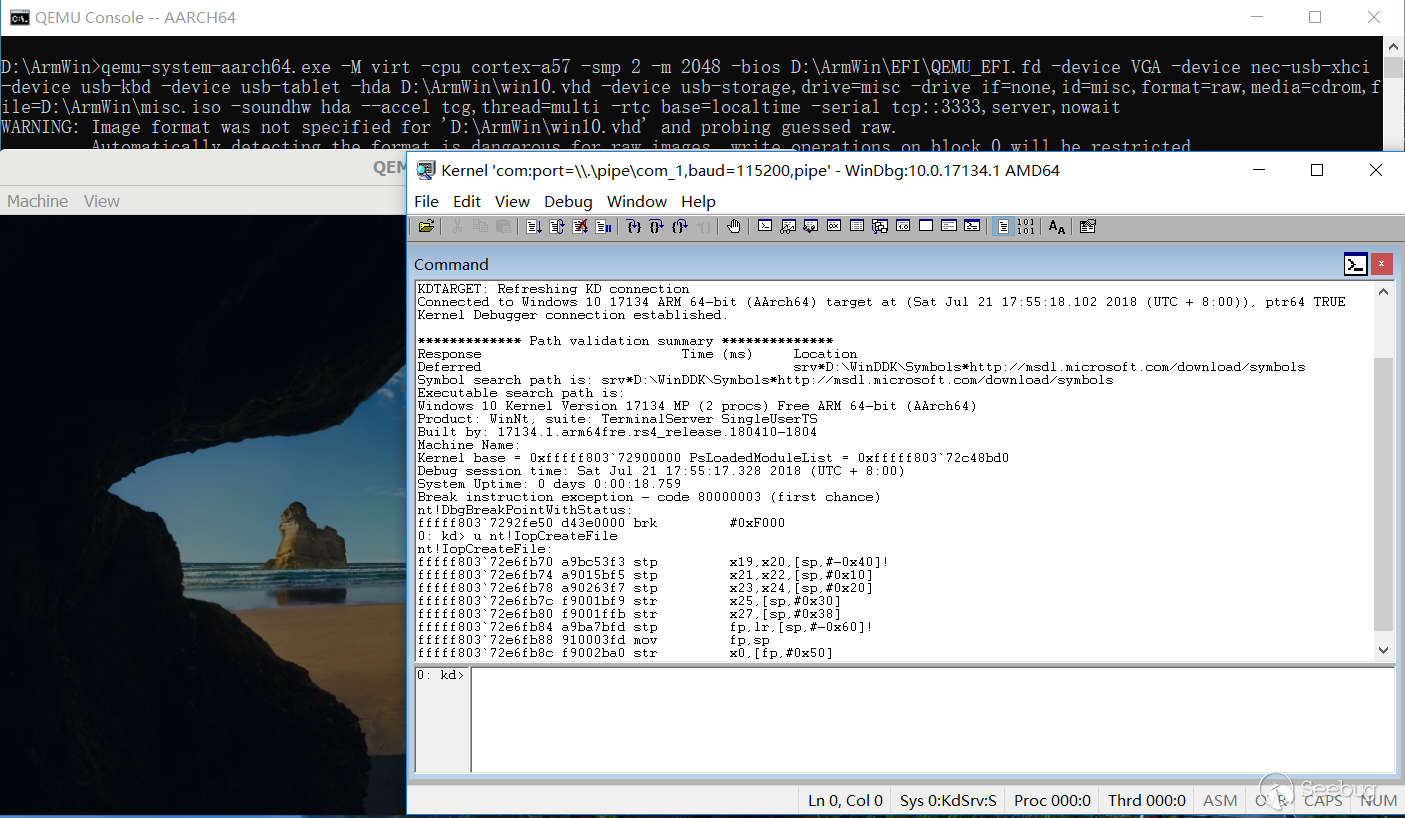Click the Step Out toolbar icon
The width and height of the screenshot is (1405, 818).
point(680,227)
